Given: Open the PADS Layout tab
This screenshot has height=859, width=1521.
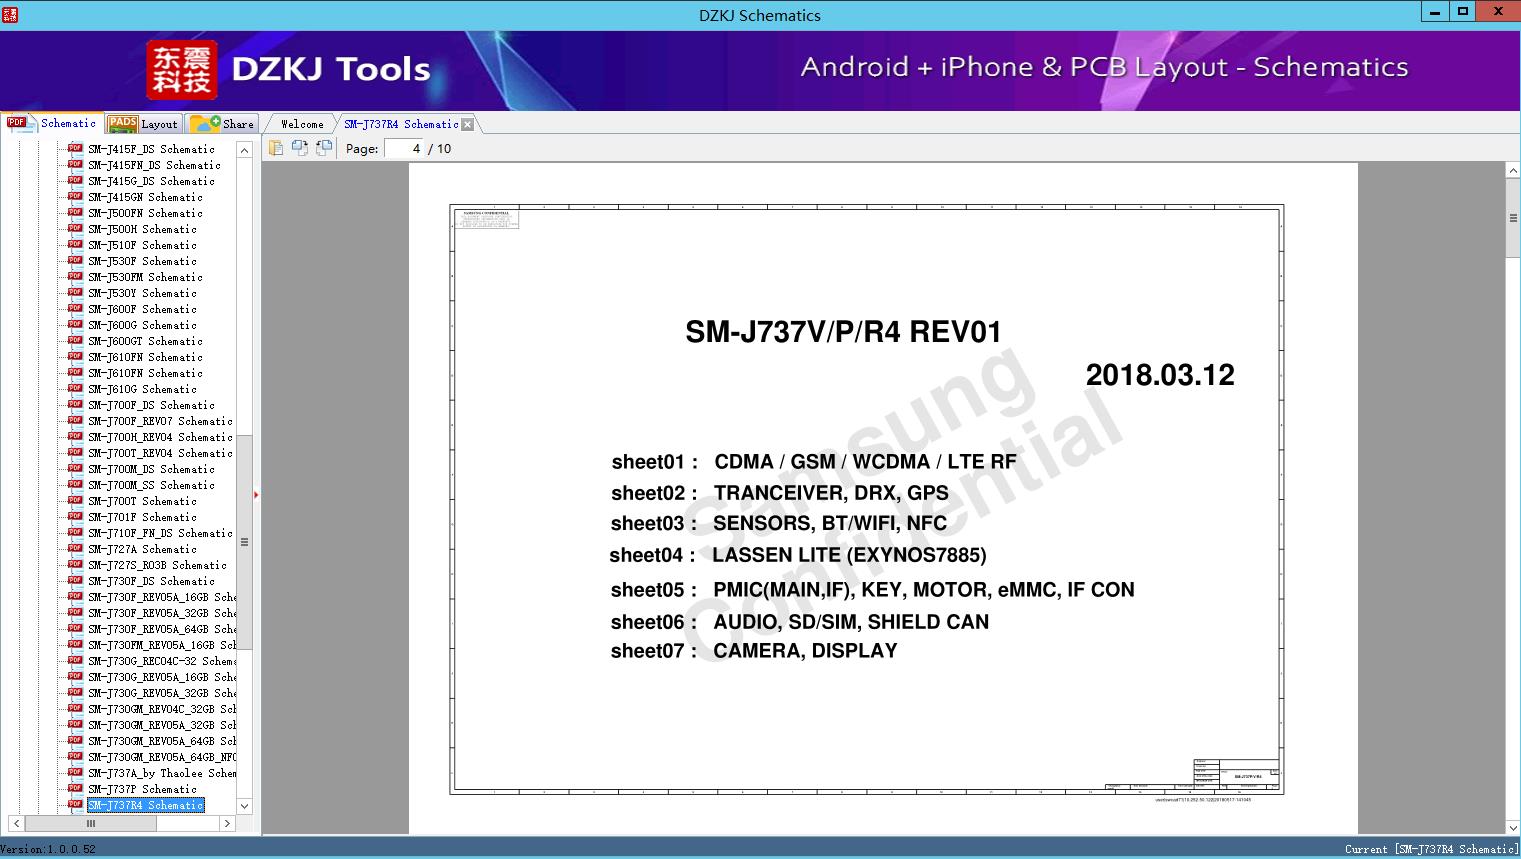Looking at the screenshot, I should [x=143, y=123].
